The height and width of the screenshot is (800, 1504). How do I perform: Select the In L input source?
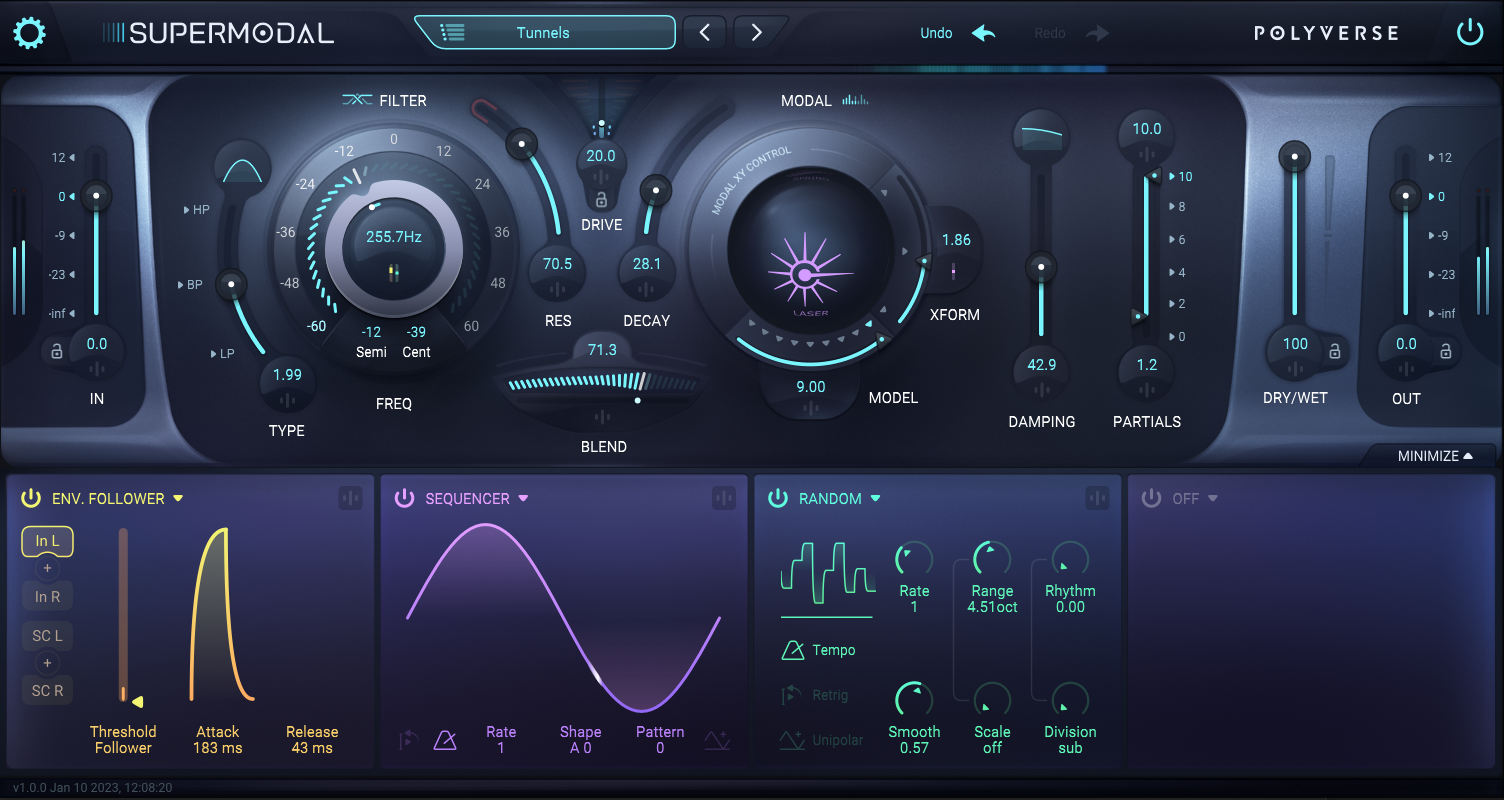coord(47,541)
